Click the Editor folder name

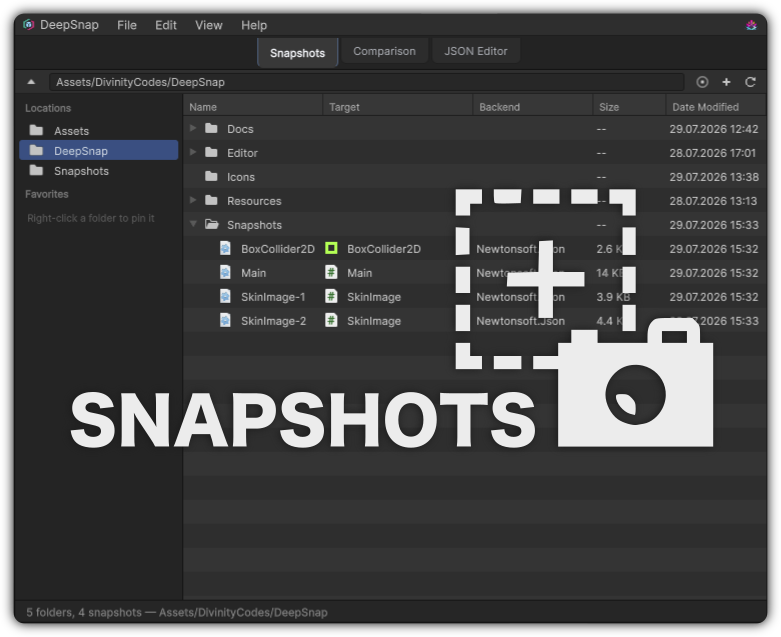click(242, 152)
